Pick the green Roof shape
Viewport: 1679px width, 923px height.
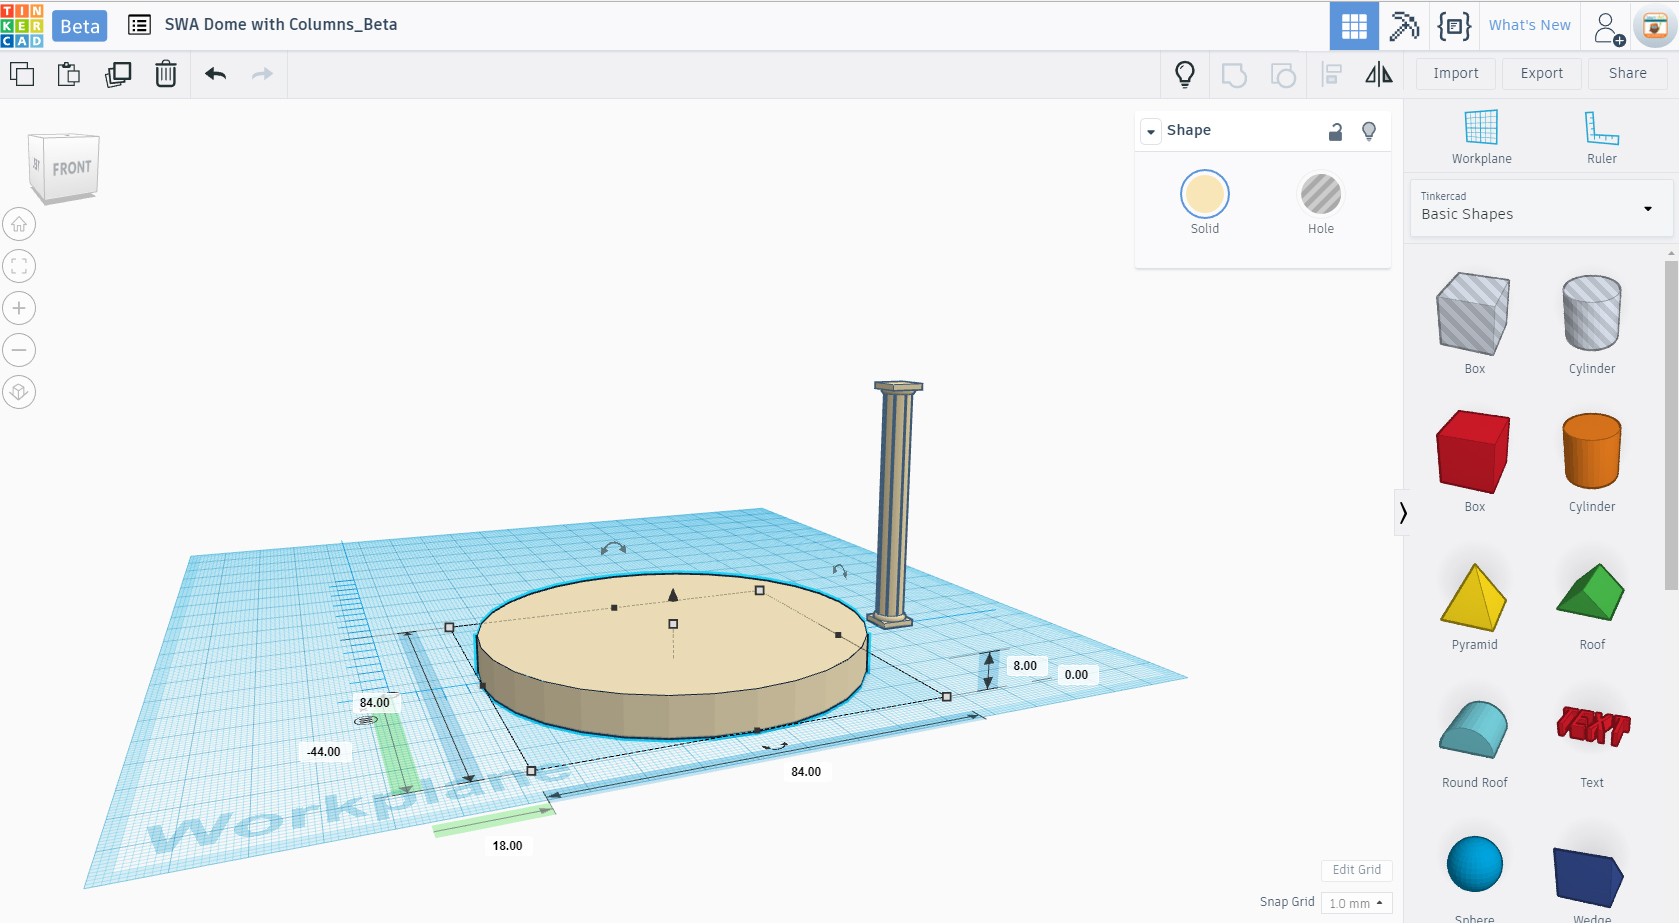coord(1591,594)
